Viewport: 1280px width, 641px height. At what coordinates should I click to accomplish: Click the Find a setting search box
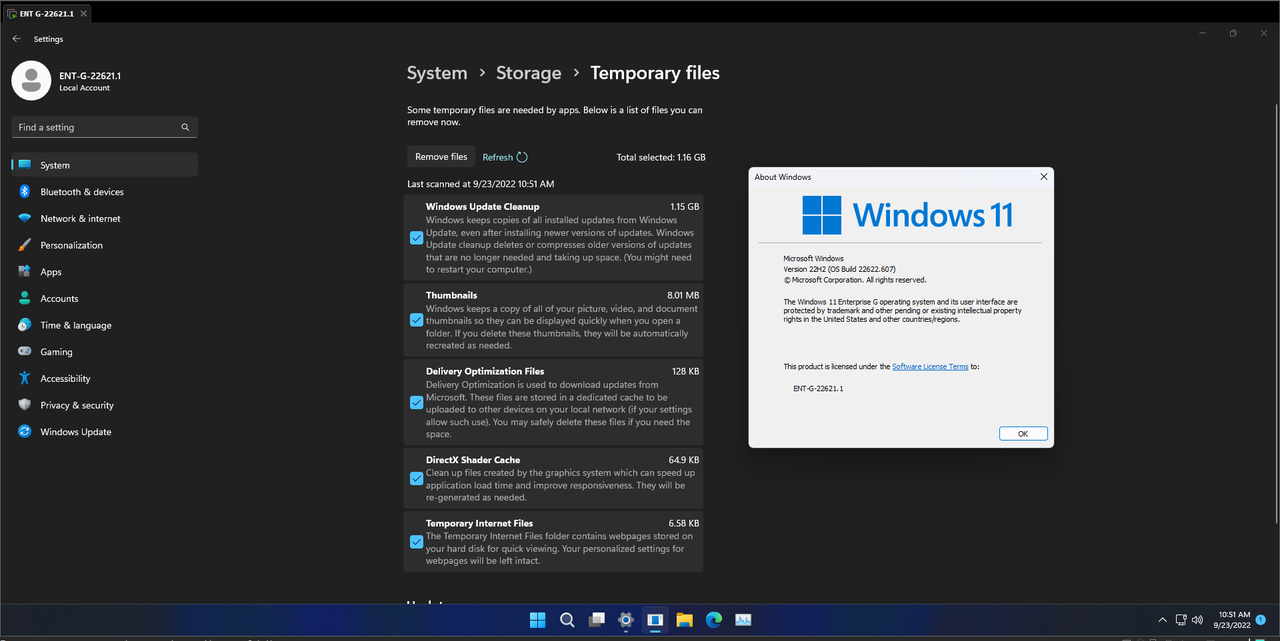point(104,127)
